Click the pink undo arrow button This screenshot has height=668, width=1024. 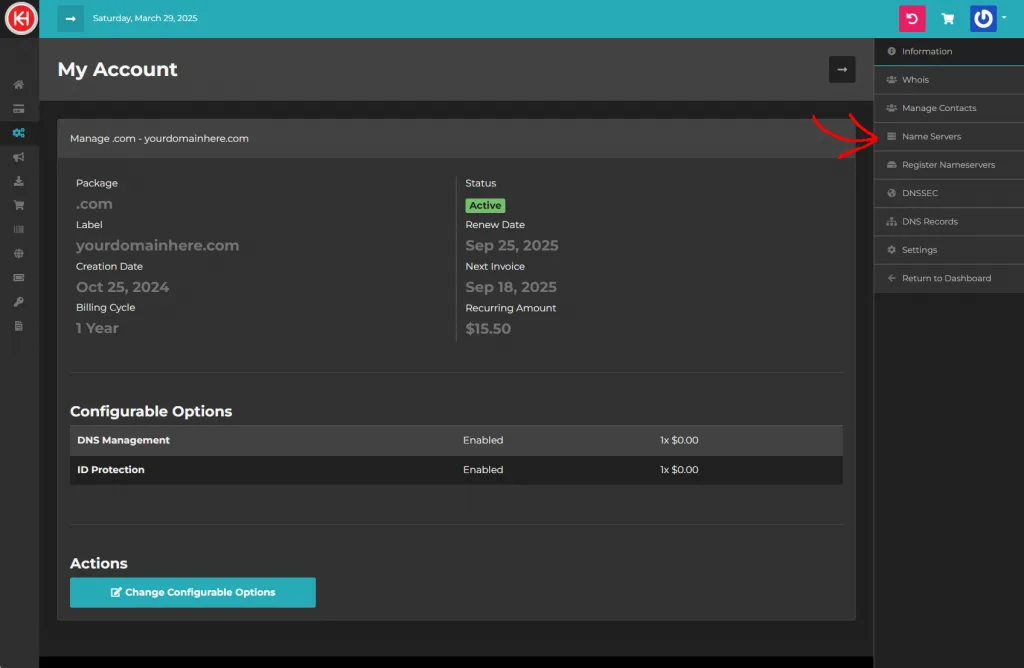(x=912, y=18)
